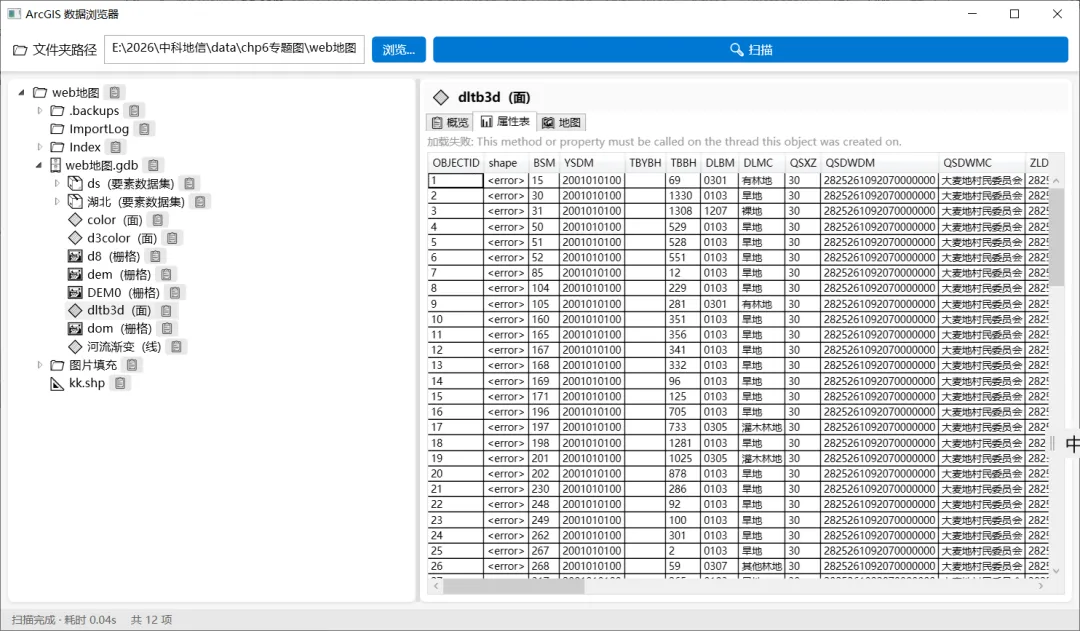Switch to the 概览 tab
The image size is (1080, 631).
[450, 123]
